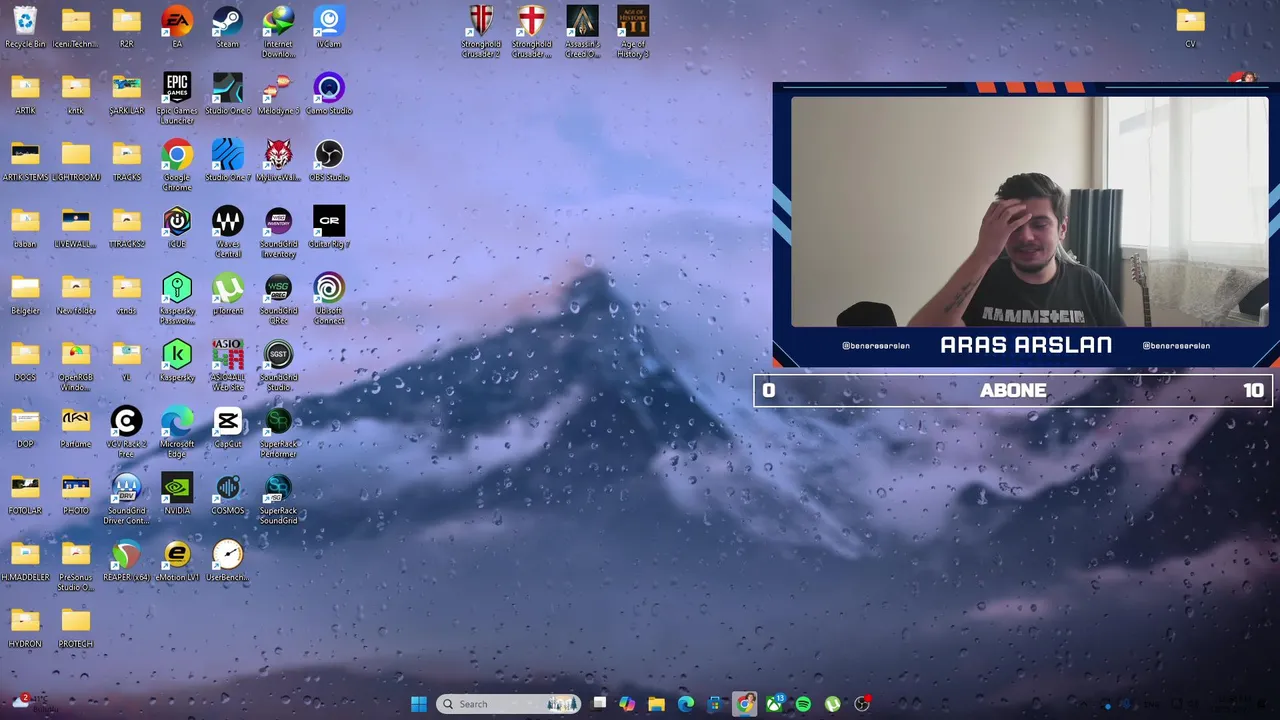Select the SoundGrid QRec shortcut
This screenshot has width=1280, height=720.
(x=278, y=298)
